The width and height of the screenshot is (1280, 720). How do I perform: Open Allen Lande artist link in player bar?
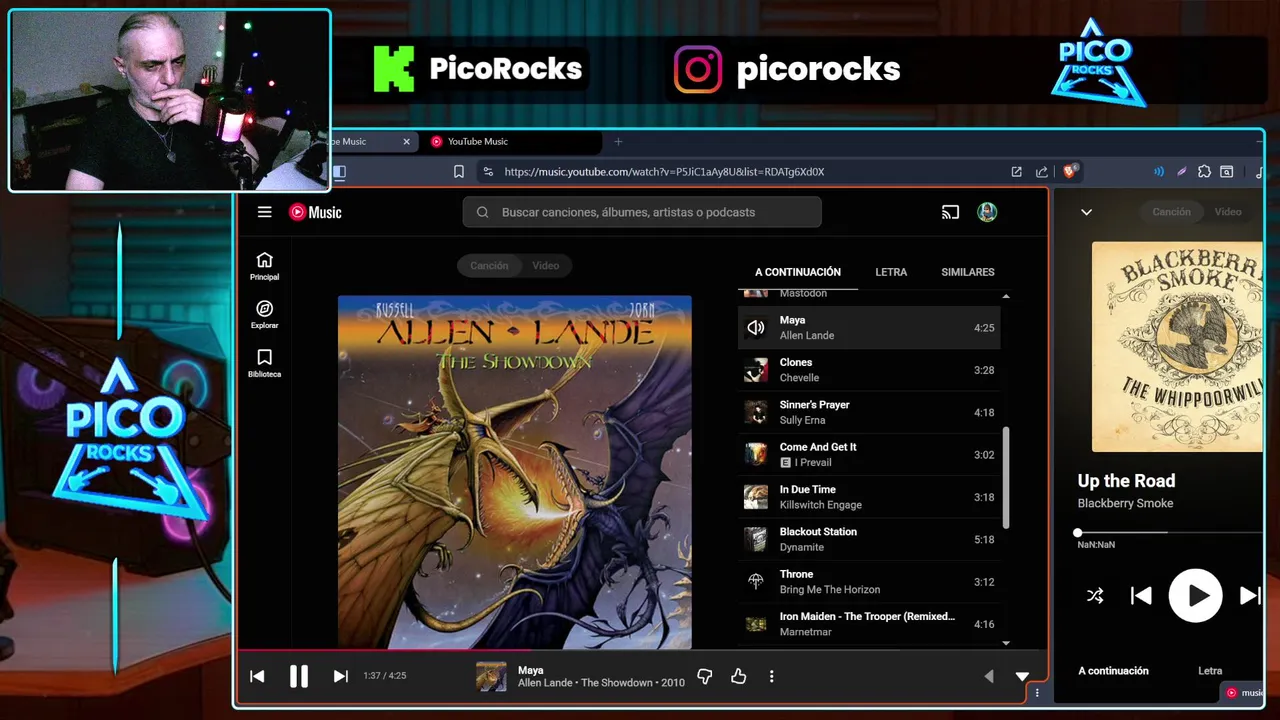545,683
